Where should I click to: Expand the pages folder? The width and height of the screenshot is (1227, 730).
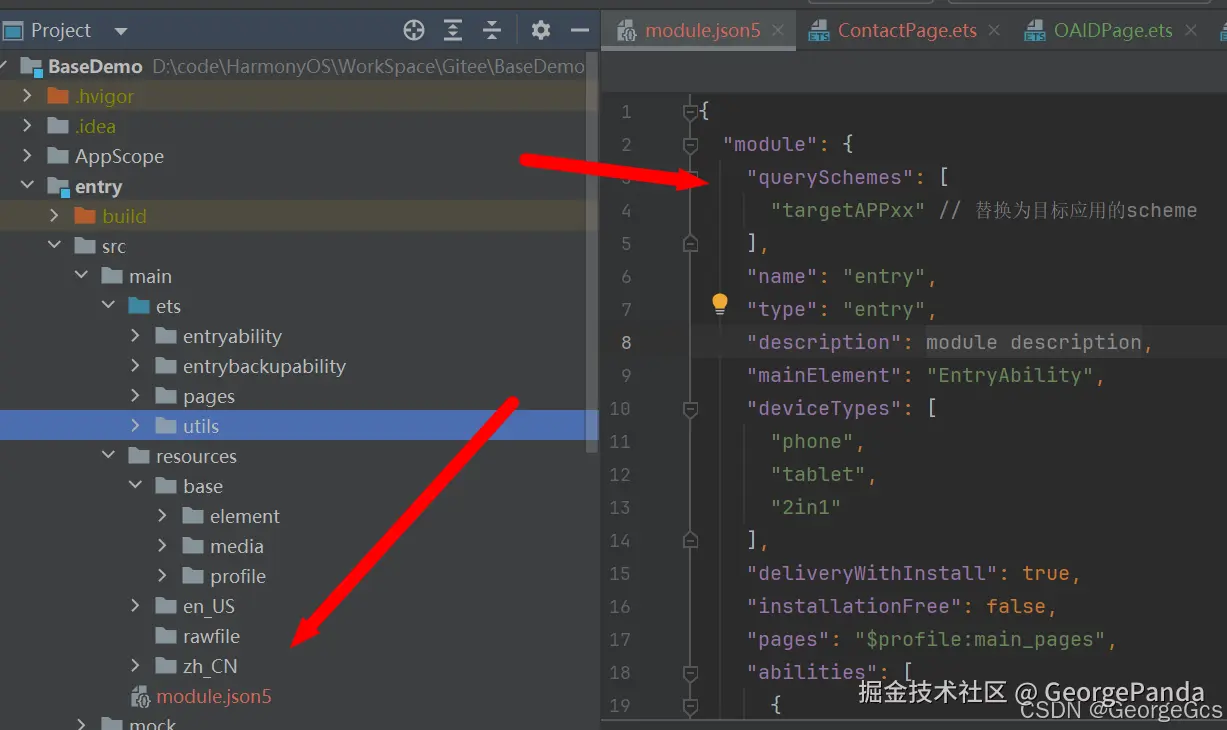(x=136, y=396)
